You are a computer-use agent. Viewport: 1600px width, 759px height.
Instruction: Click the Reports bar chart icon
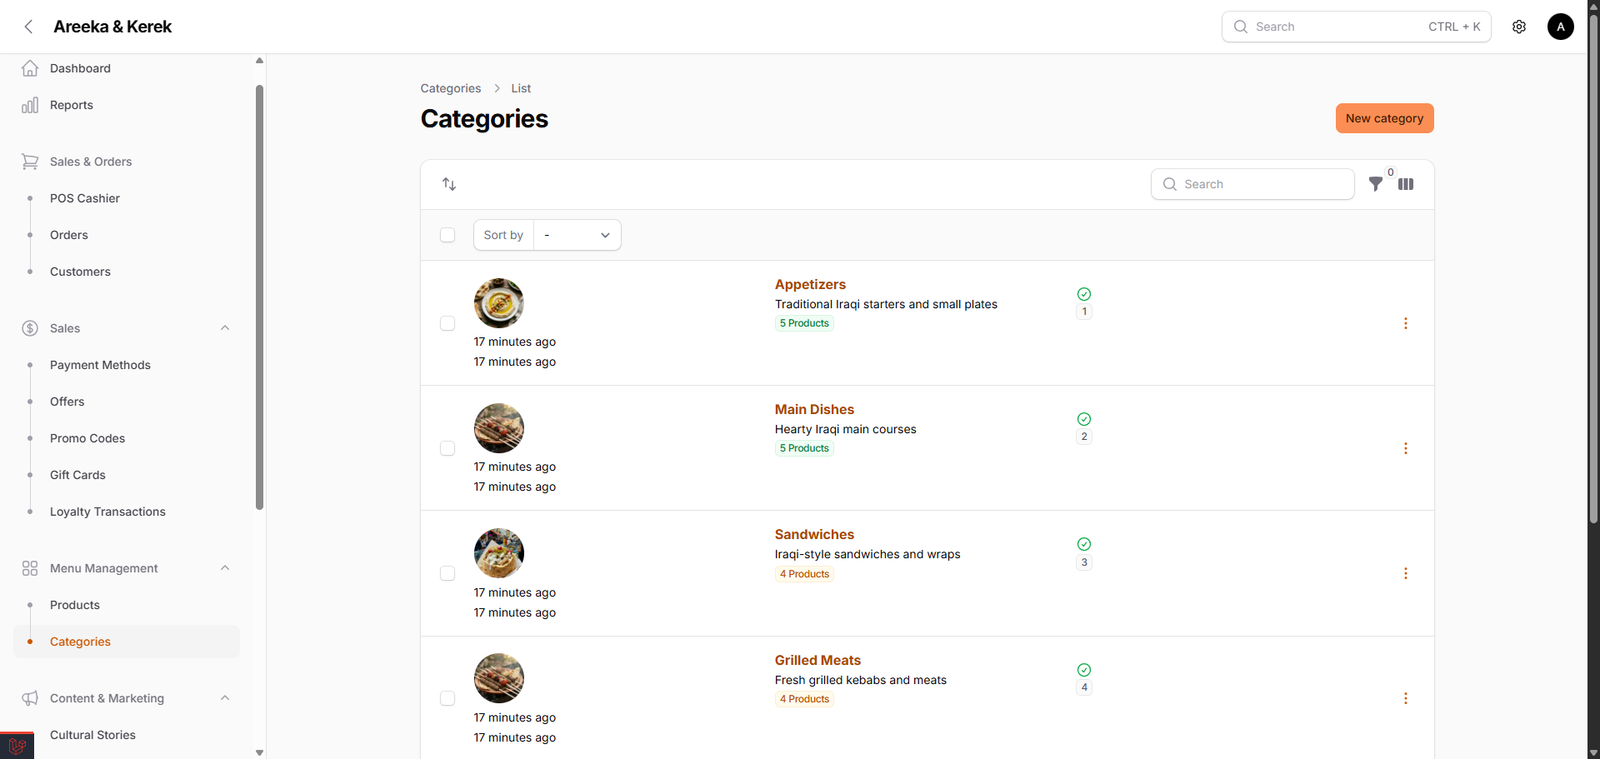[x=30, y=105]
